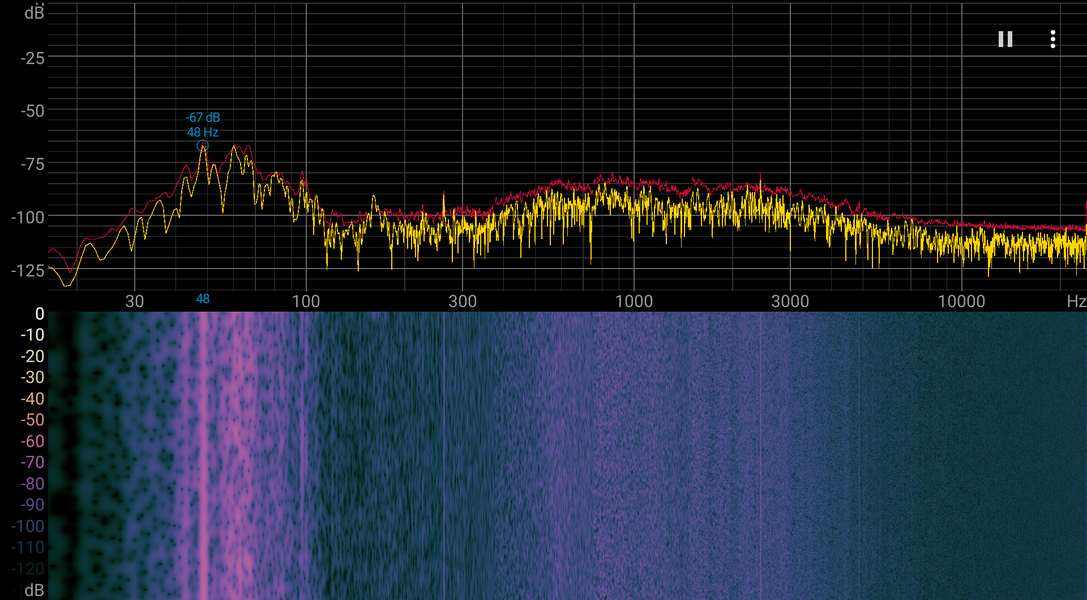
Task: Click the '-60' spectrogram scale label
Action: tap(32, 441)
